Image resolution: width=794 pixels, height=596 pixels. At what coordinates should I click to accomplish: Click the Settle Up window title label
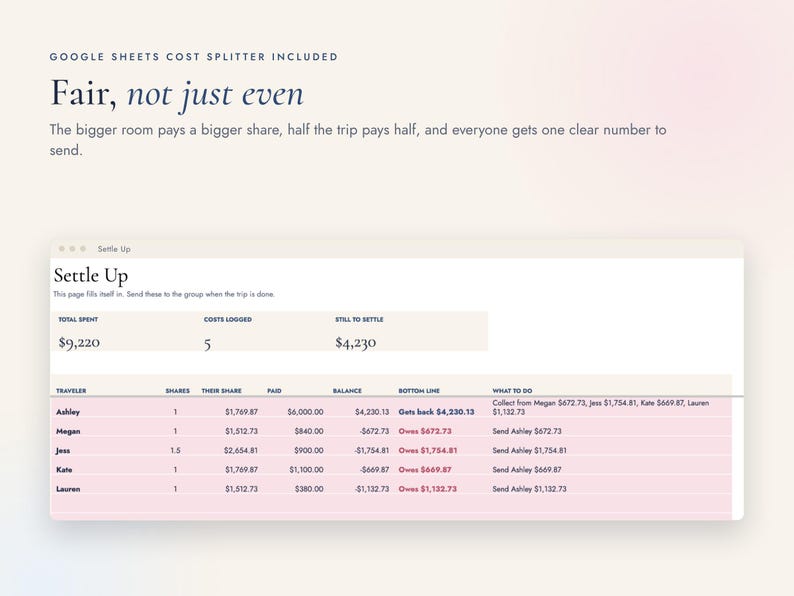point(114,249)
